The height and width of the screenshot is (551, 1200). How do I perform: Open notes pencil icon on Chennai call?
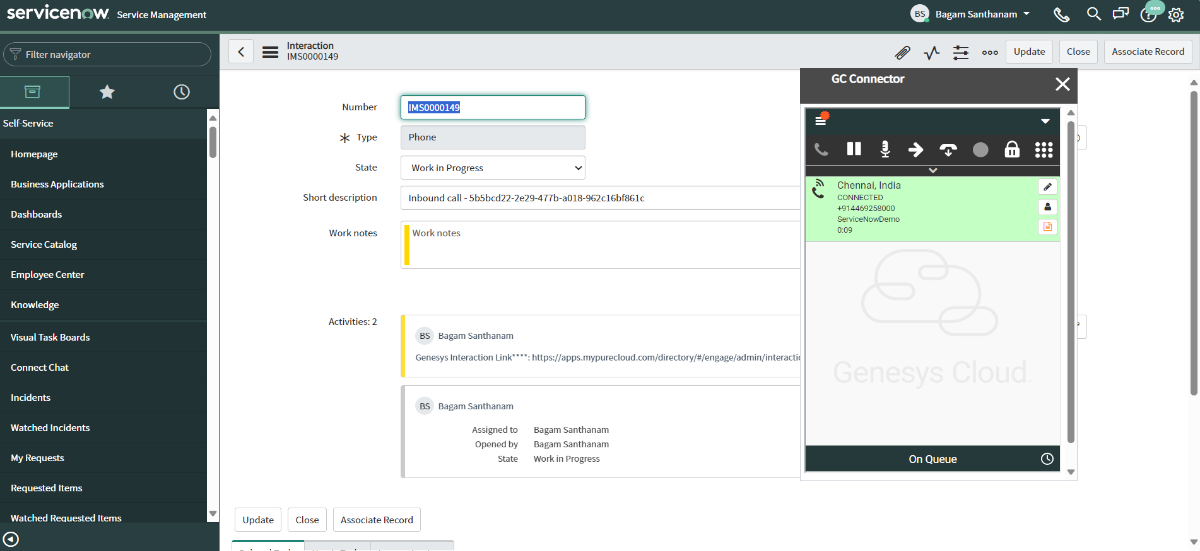1047,186
